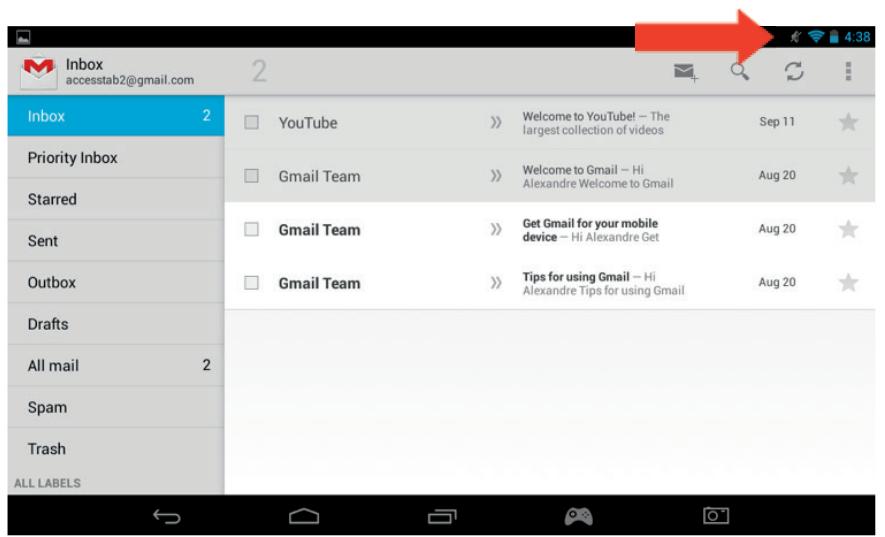Check the Welcome to Gmail checkbox
Viewport: 885px width, 537px height.
(251, 176)
